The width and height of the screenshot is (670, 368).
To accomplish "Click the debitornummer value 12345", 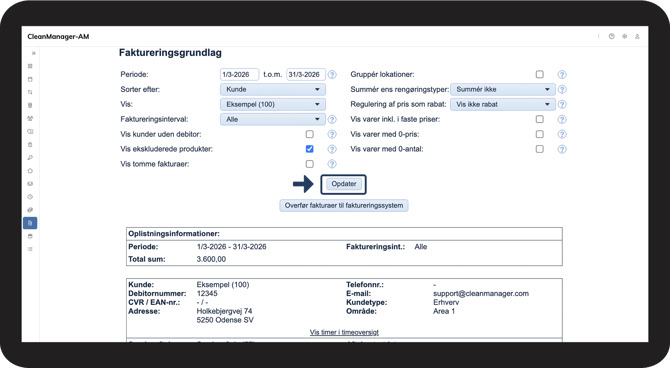I will [x=207, y=294].
